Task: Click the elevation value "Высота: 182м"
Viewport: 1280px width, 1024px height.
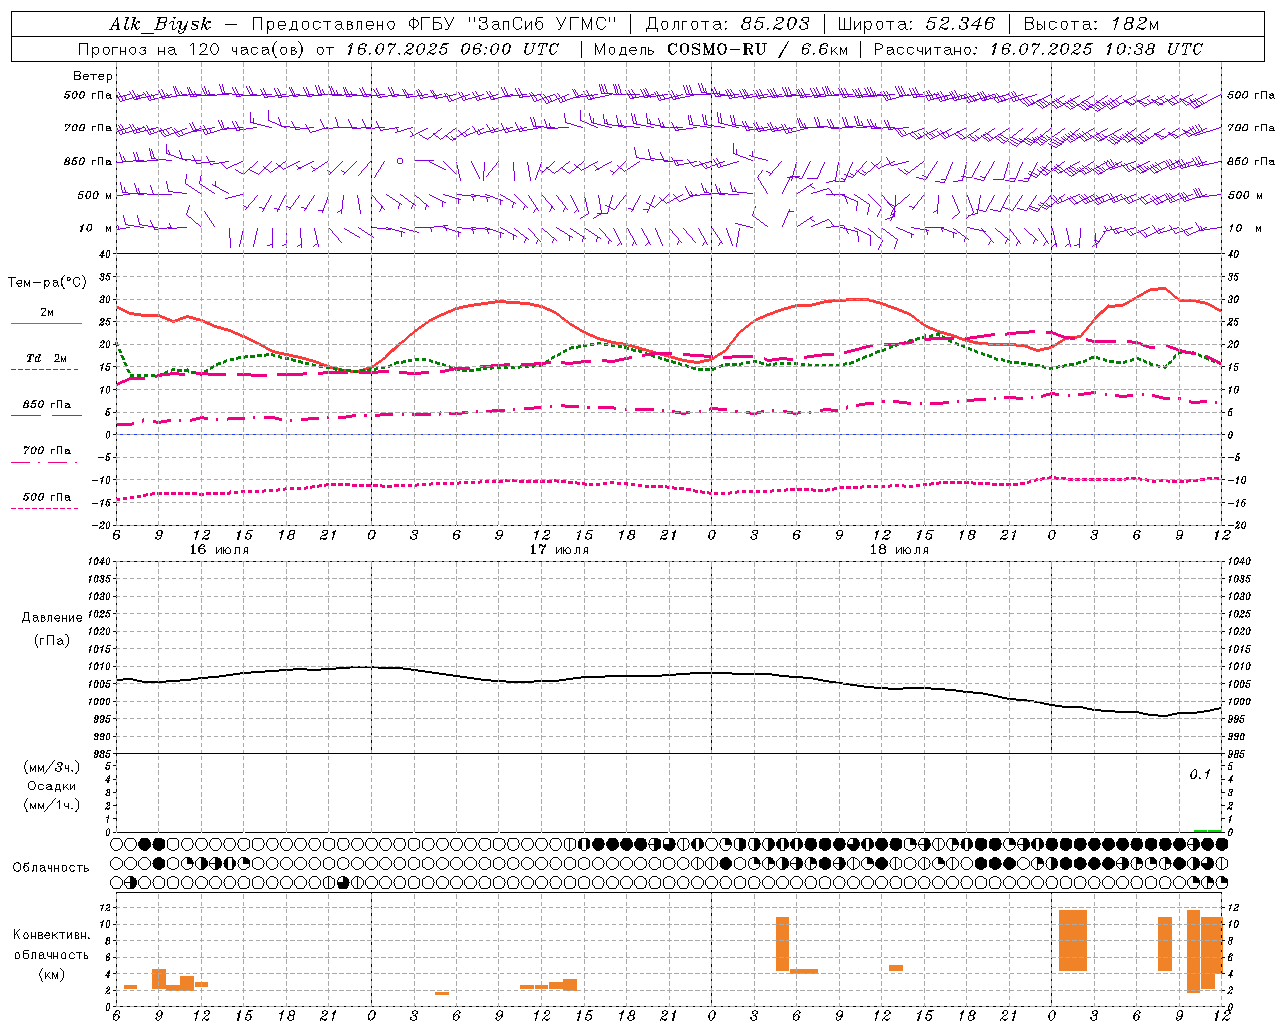Action: [x=1090, y=24]
